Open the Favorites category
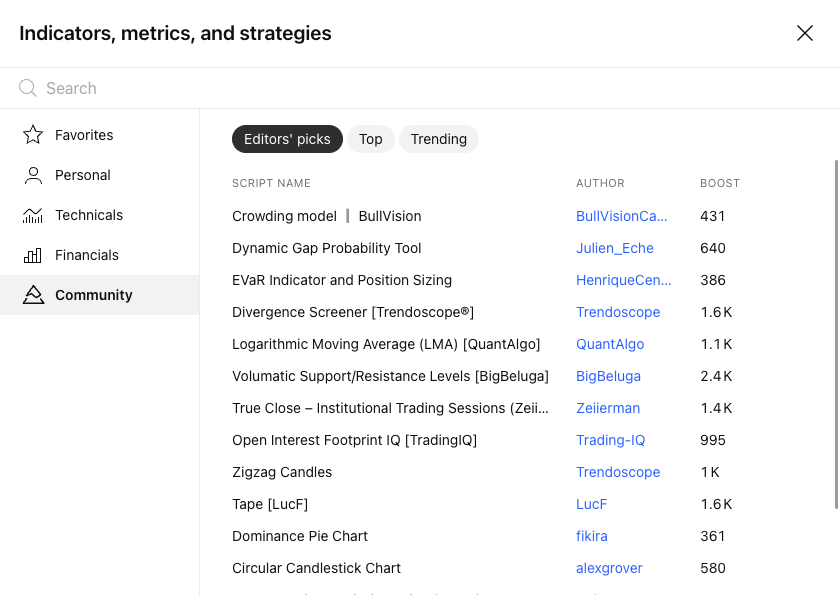The width and height of the screenshot is (839, 595). click(100, 135)
